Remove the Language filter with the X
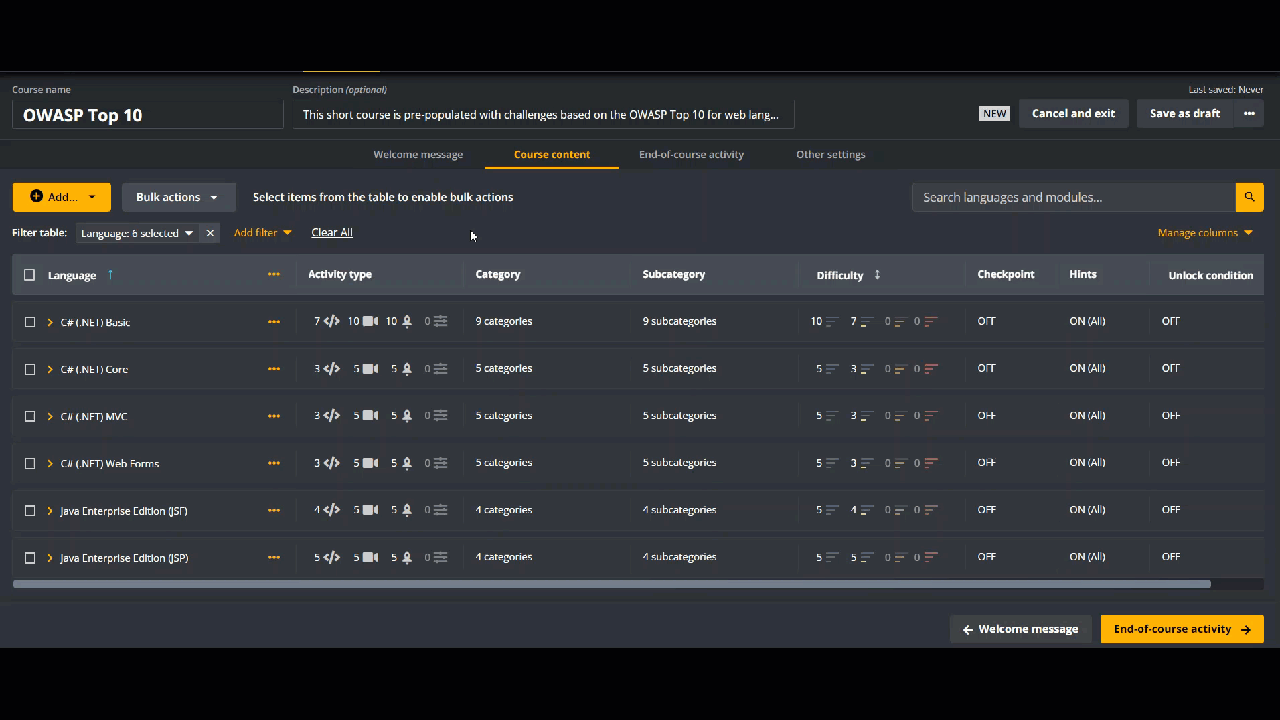 [210, 233]
